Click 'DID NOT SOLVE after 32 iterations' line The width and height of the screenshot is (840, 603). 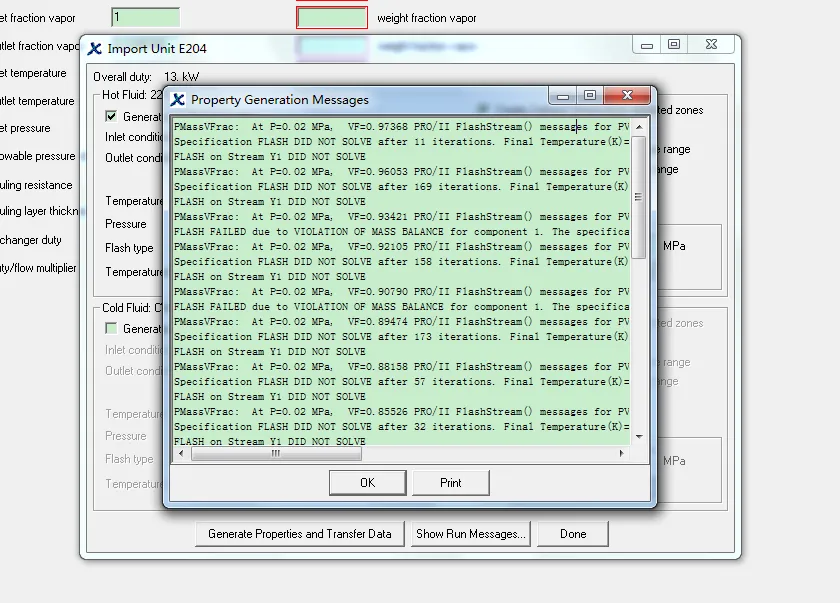401,427
